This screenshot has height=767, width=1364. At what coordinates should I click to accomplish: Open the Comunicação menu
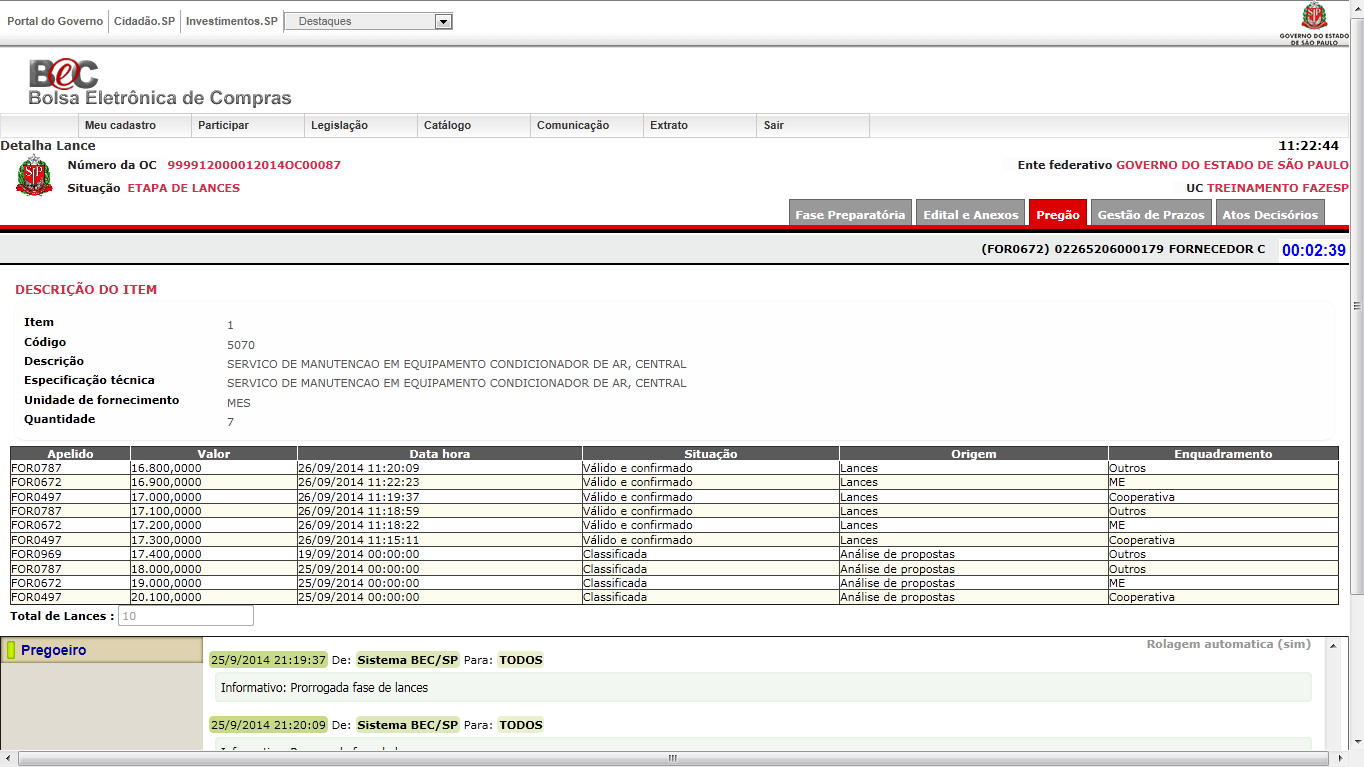pos(586,125)
